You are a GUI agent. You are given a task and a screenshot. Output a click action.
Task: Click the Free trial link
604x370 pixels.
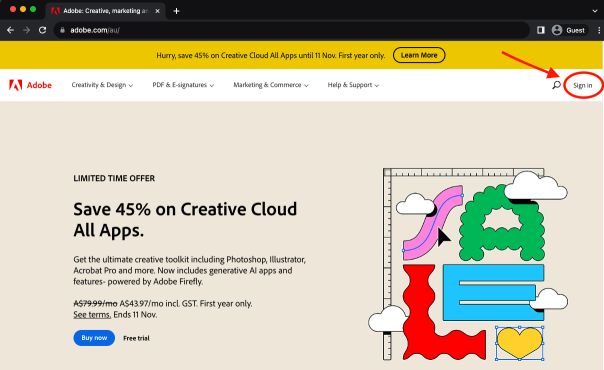coord(136,338)
